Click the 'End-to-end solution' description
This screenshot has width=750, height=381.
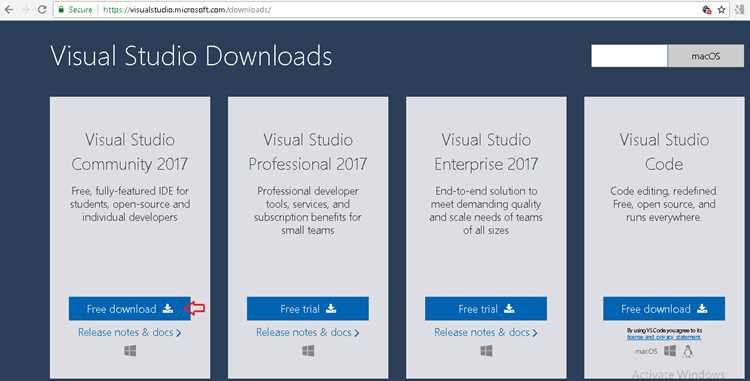[486, 210]
